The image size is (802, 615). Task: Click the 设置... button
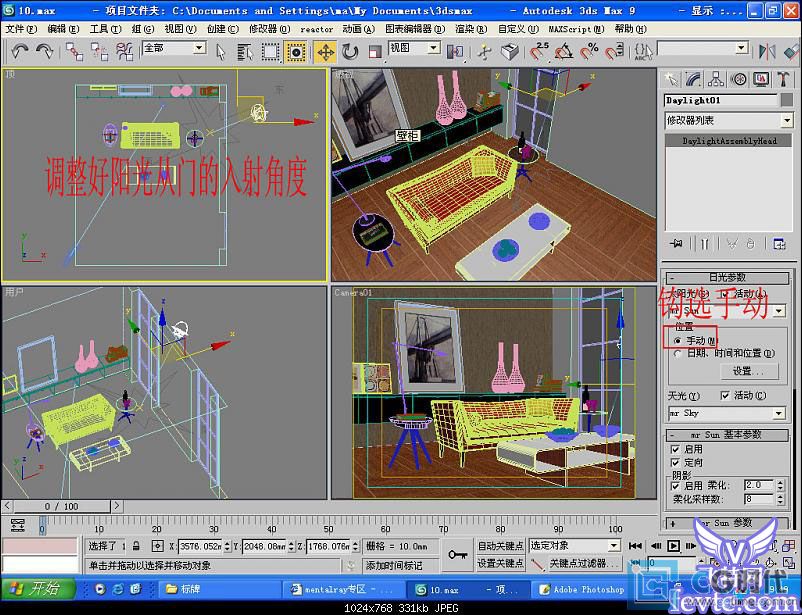coord(749,371)
